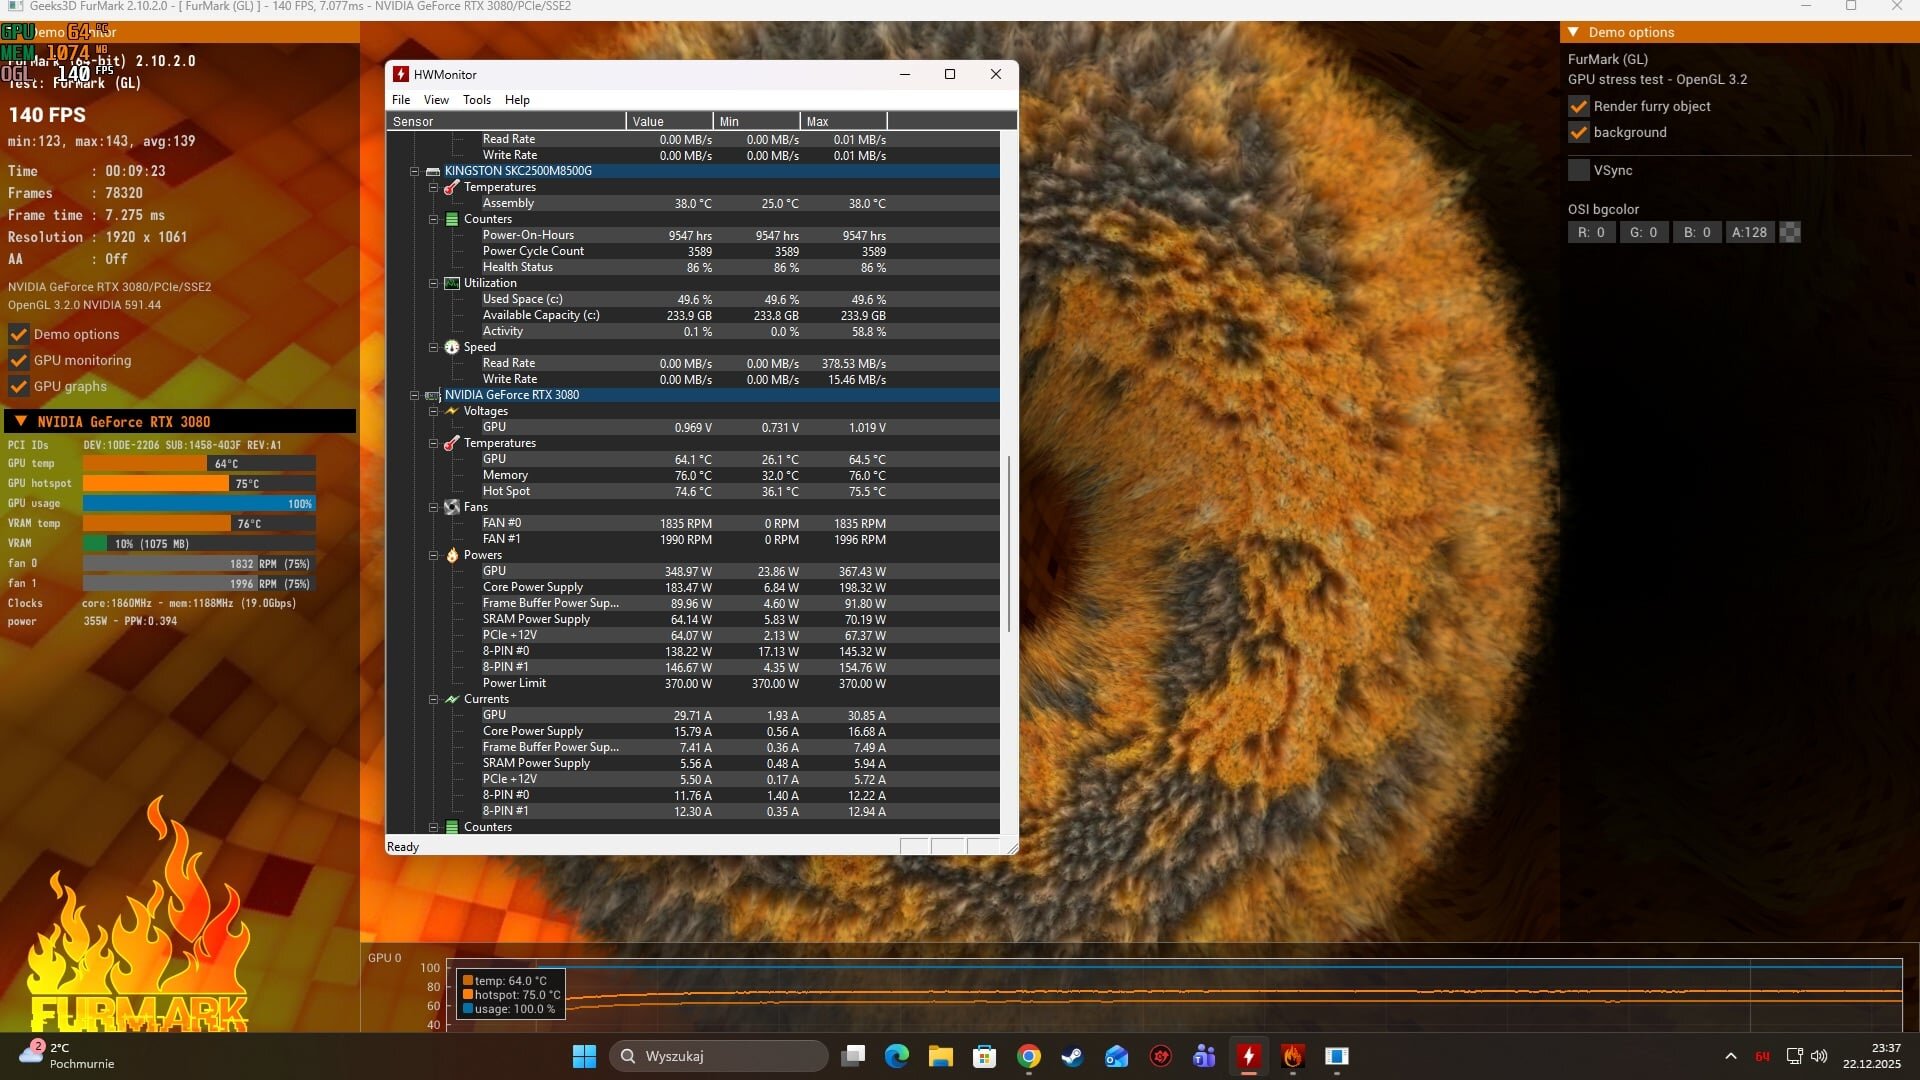Collapse the KINGSTON SKC2500M8500G tree node
1920x1080 pixels.
[x=414, y=171]
